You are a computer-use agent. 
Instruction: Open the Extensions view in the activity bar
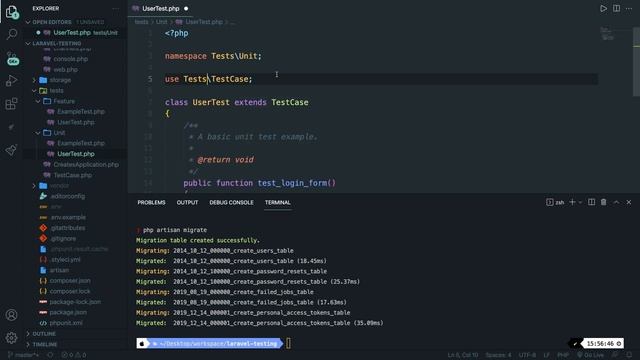click(12, 104)
